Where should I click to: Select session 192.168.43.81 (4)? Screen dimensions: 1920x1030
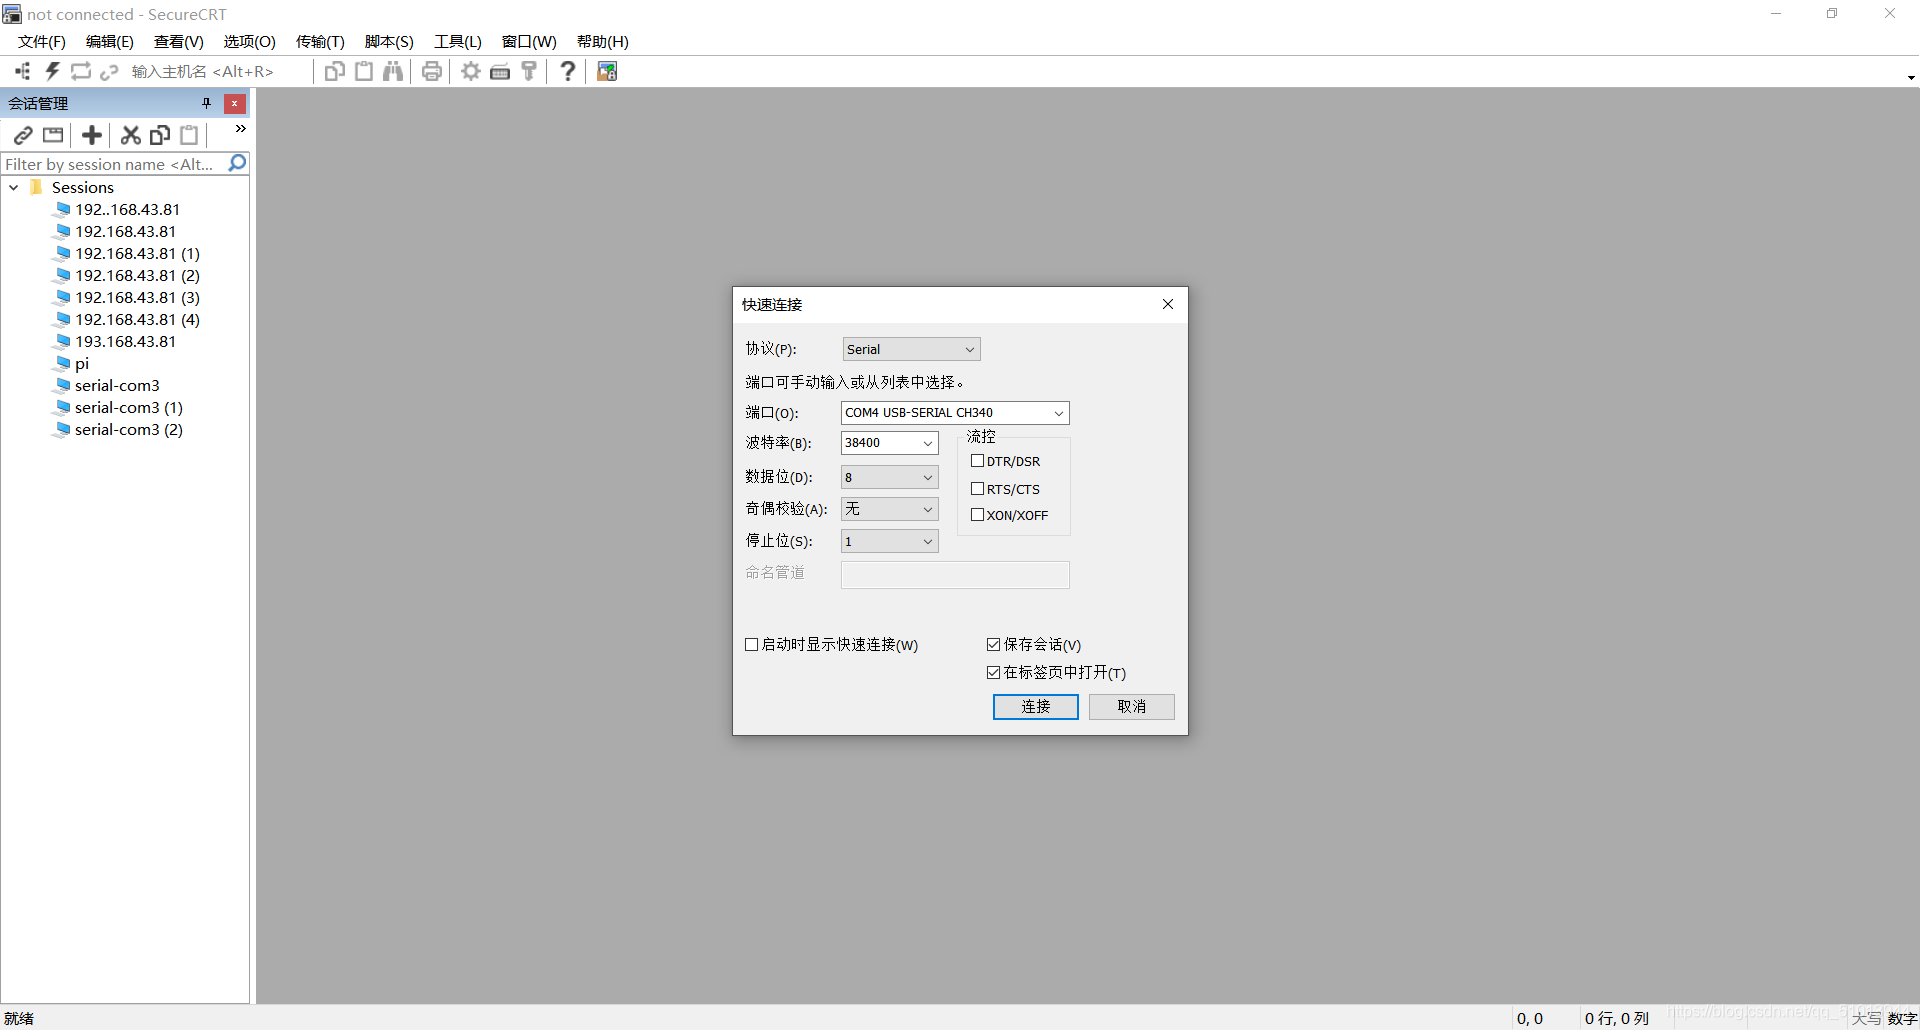137,319
